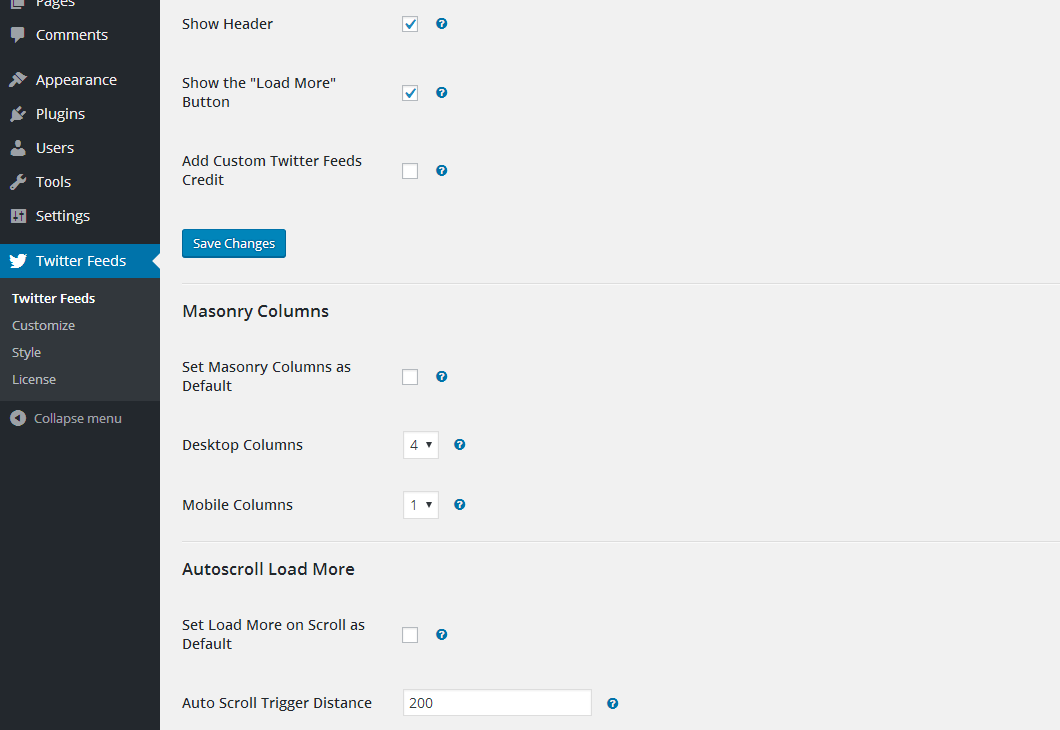This screenshot has height=730, width=1060.
Task: Uncheck the Show Header checkbox
Action: 410,24
